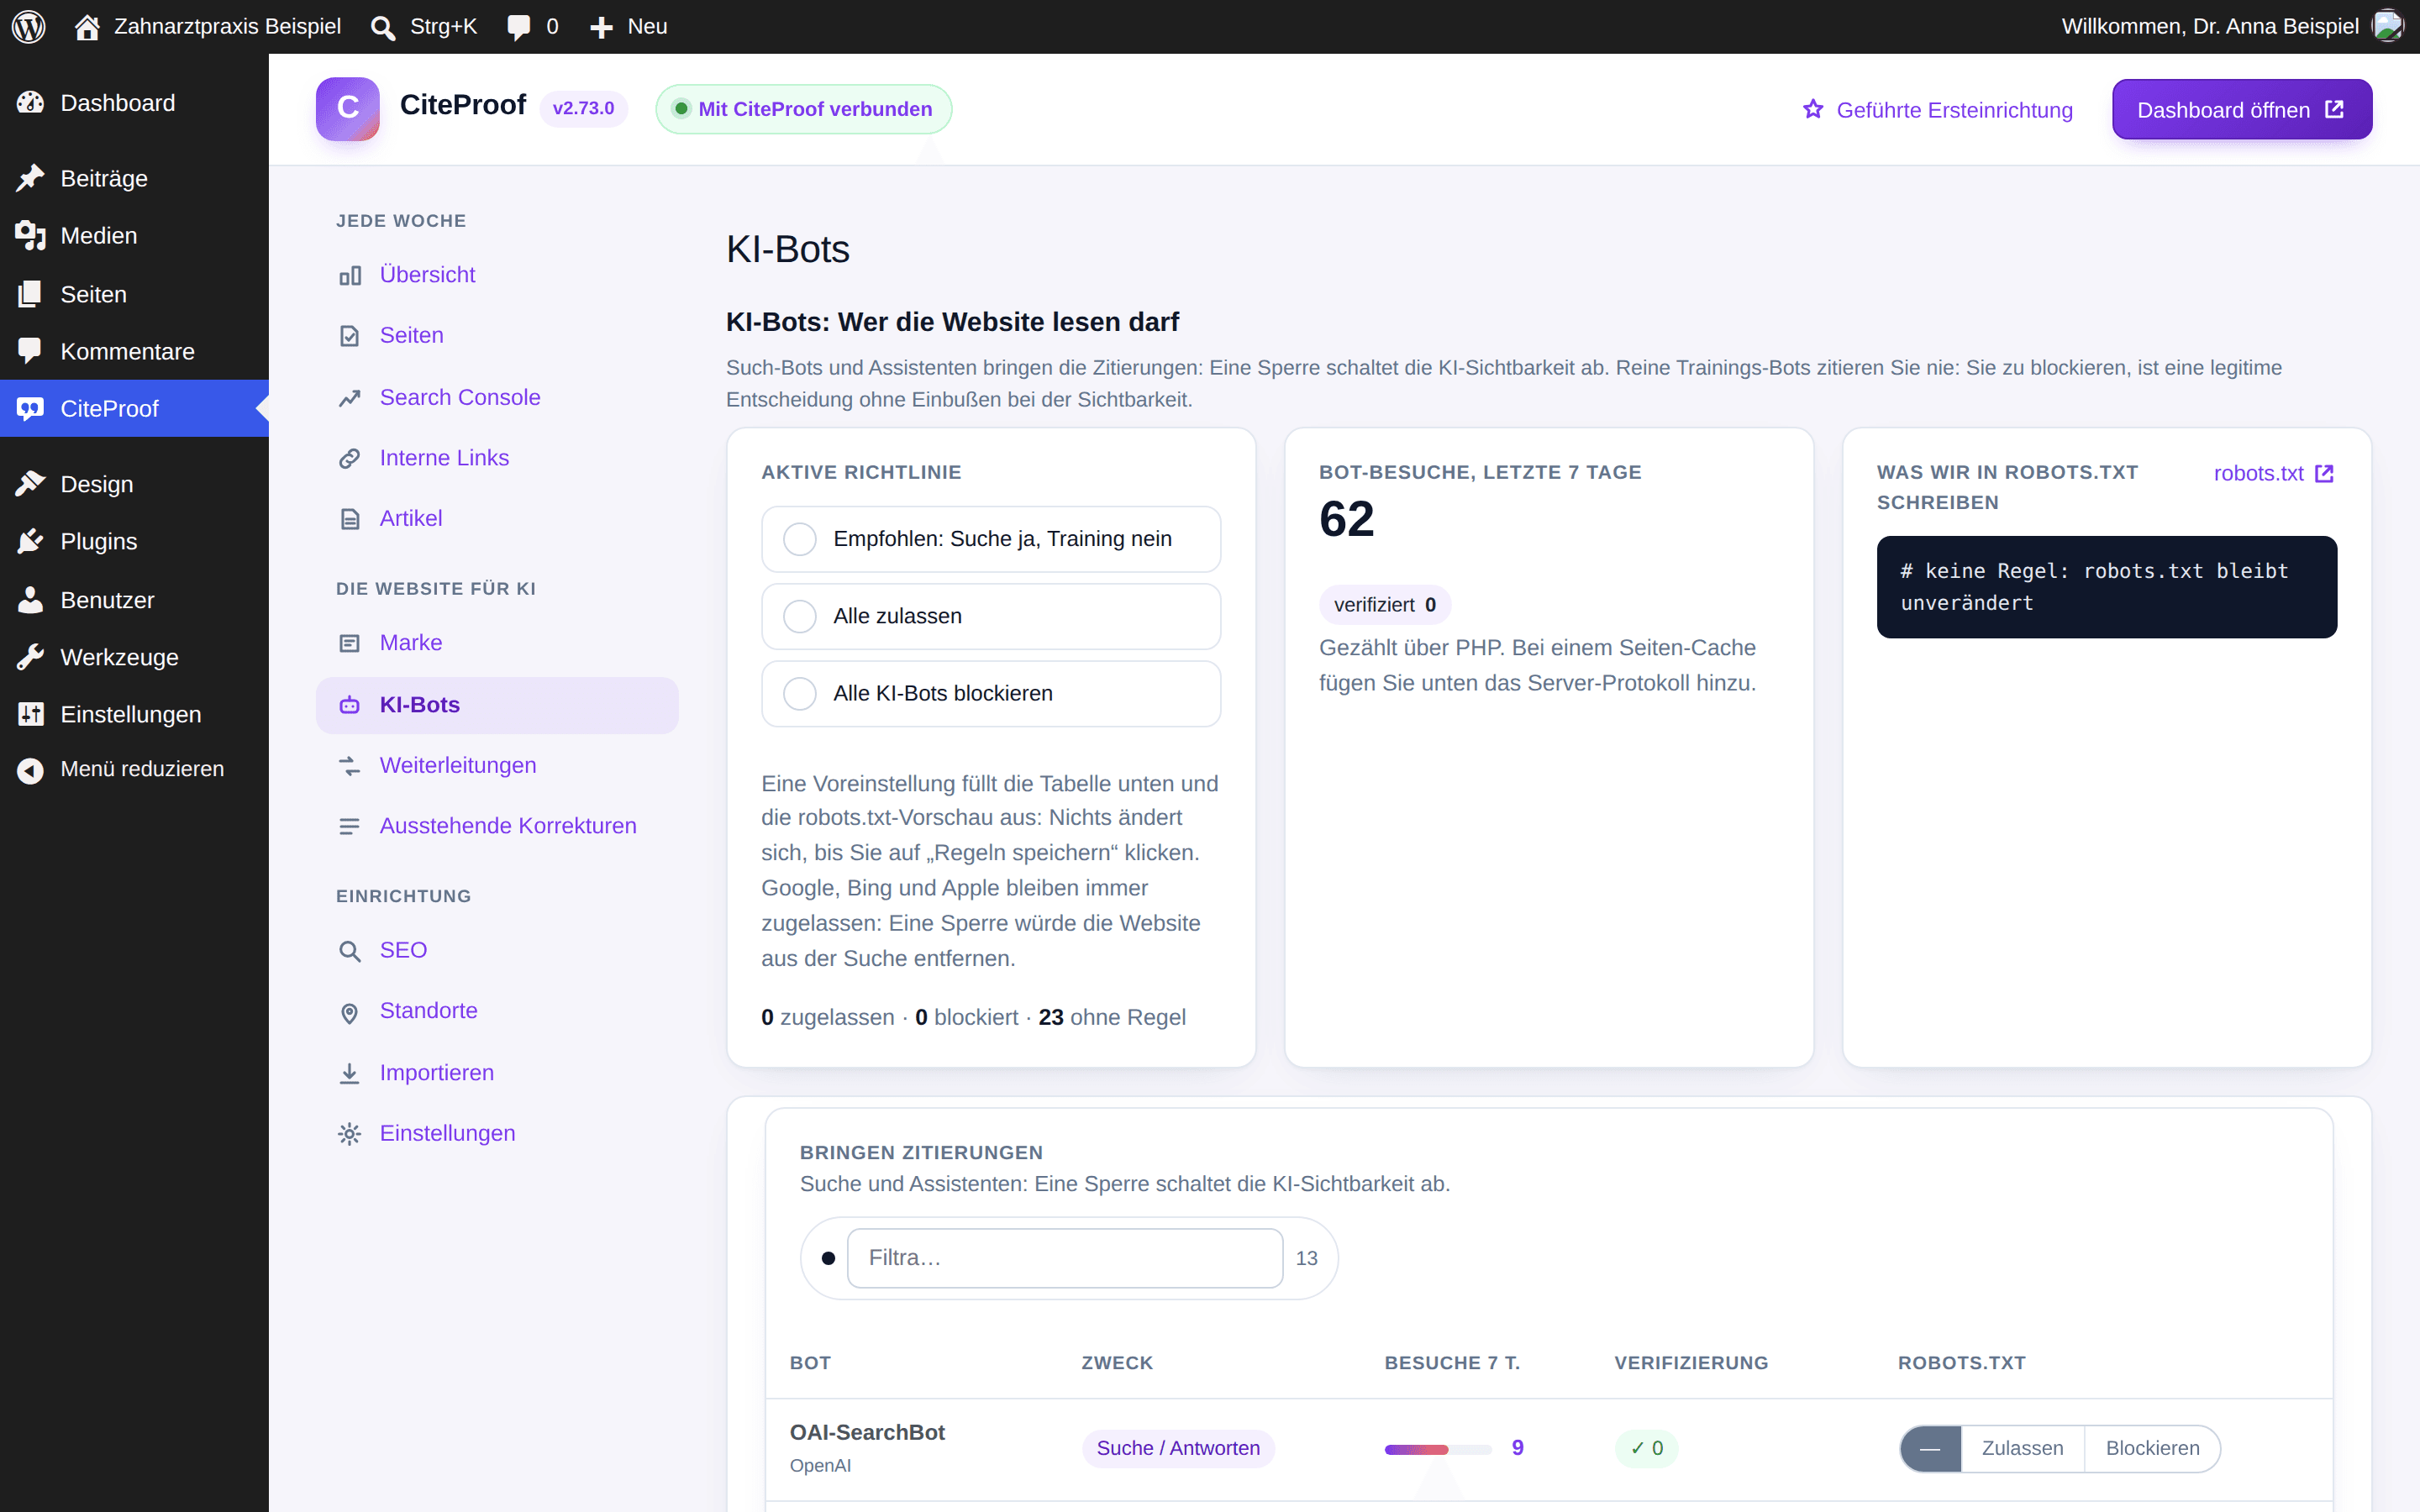Click the Menü reduzieren collapse arrow icon

pyautogui.click(x=30, y=769)
